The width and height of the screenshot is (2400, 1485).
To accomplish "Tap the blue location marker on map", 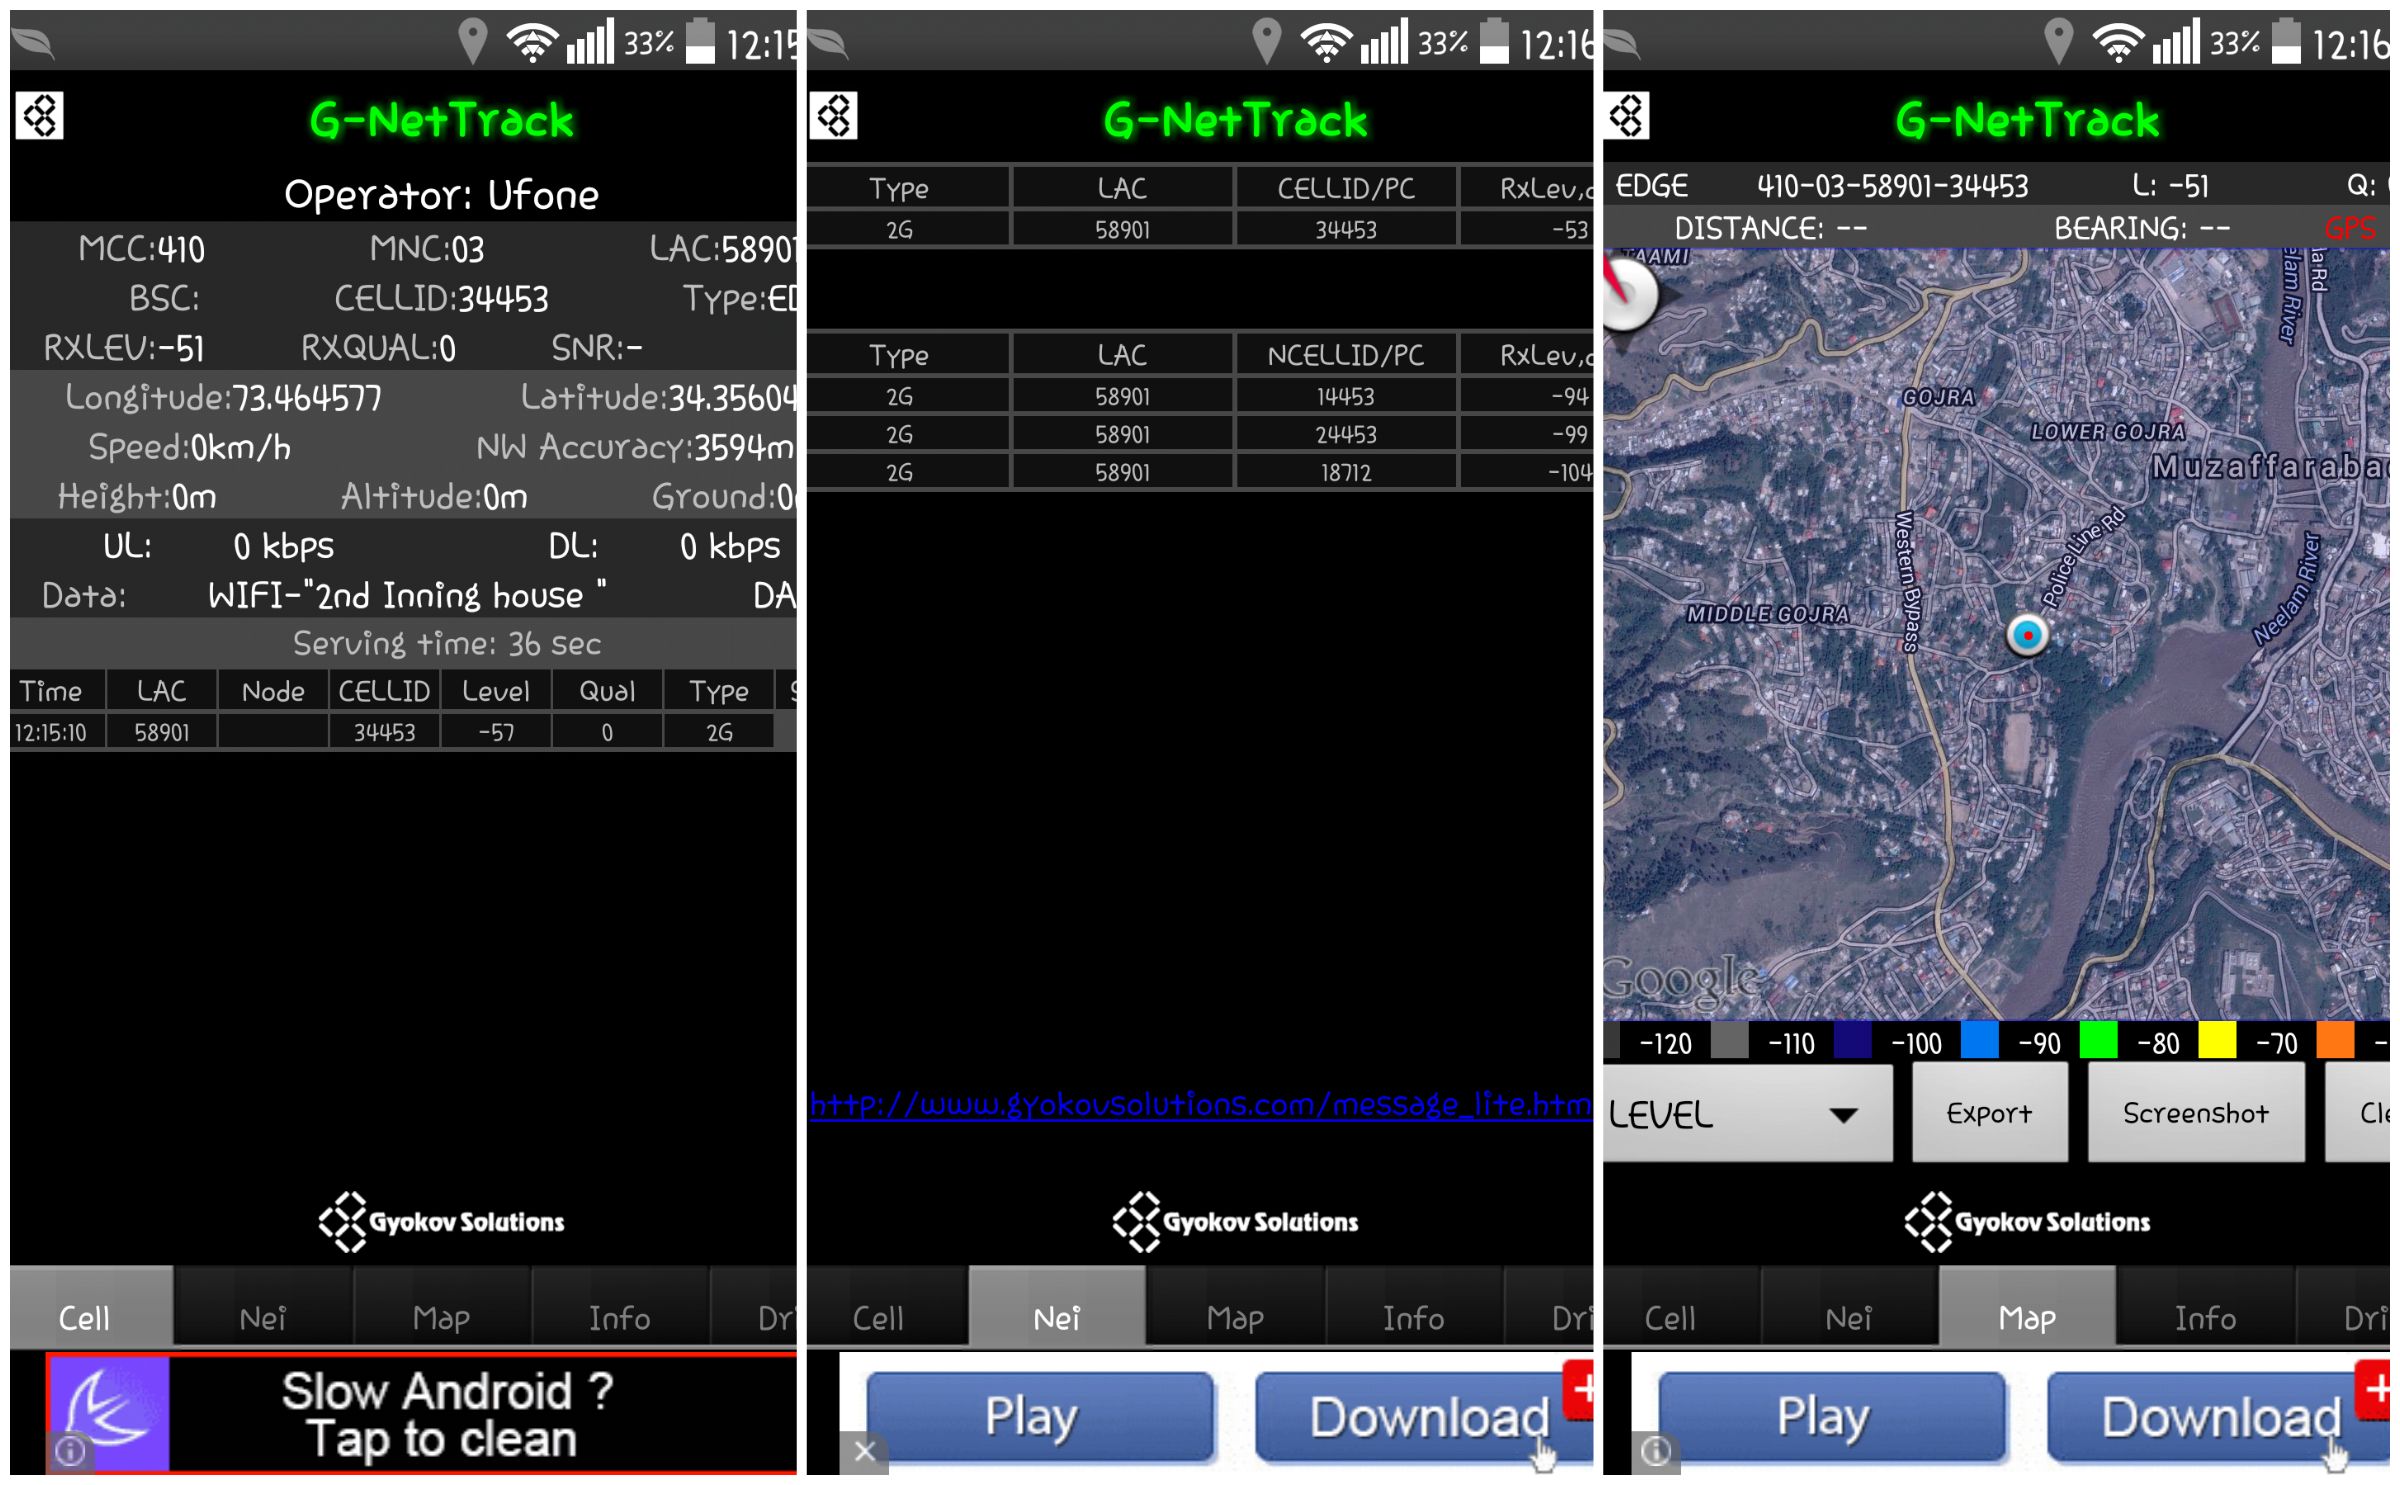I will click(2029, 636).
